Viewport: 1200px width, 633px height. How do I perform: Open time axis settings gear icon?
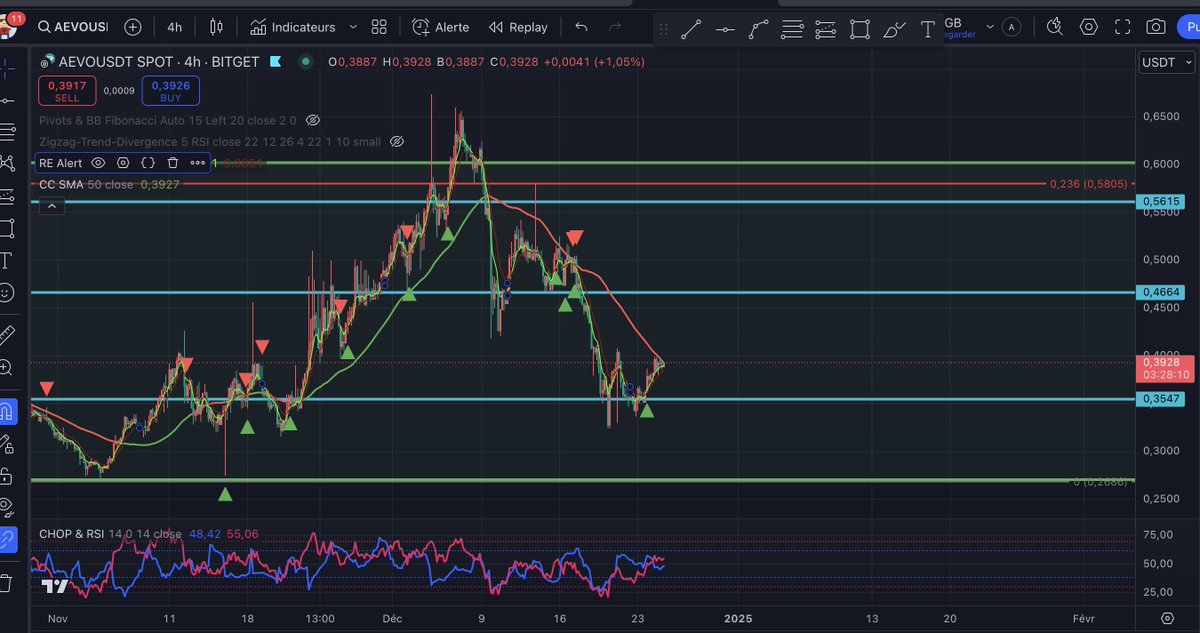pos(1167,619)
